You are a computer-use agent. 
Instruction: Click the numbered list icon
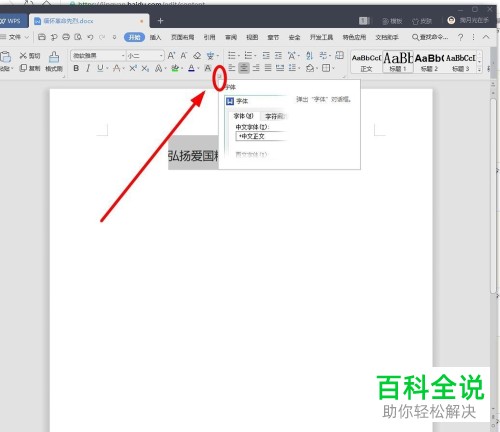248,55
